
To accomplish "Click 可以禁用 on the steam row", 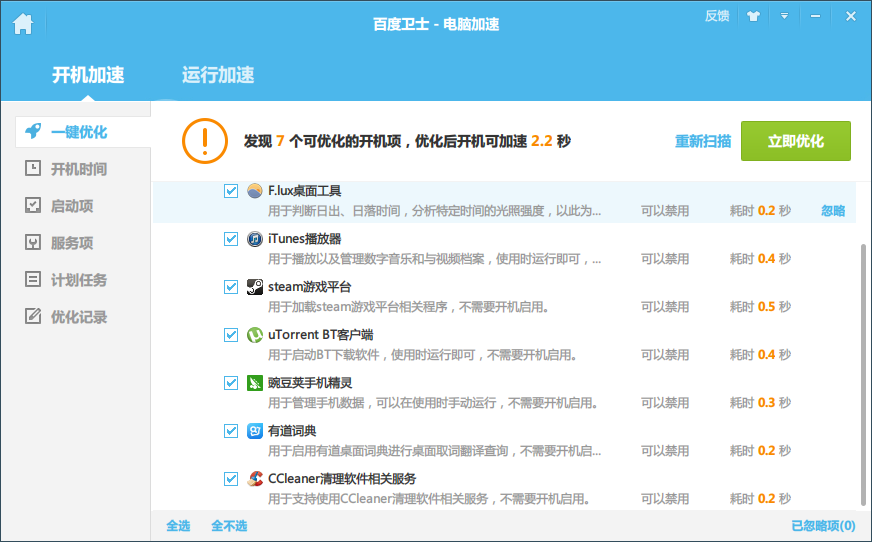I will coord(665,307).
